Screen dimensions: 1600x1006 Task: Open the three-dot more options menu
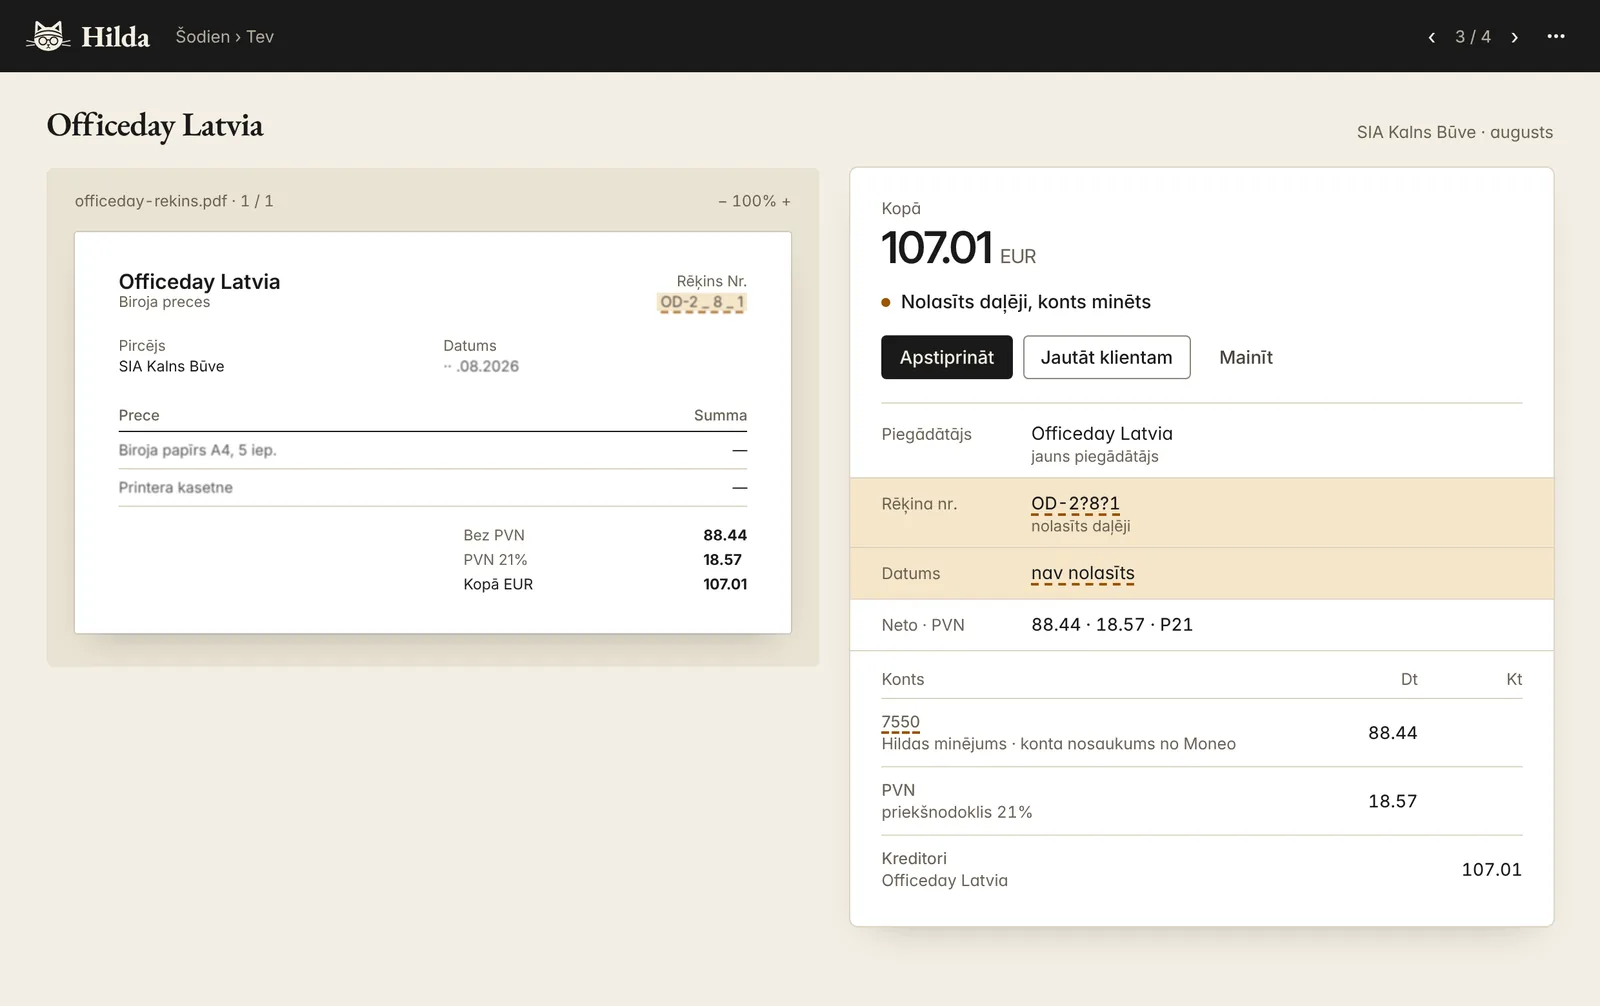pos(1556,36)
